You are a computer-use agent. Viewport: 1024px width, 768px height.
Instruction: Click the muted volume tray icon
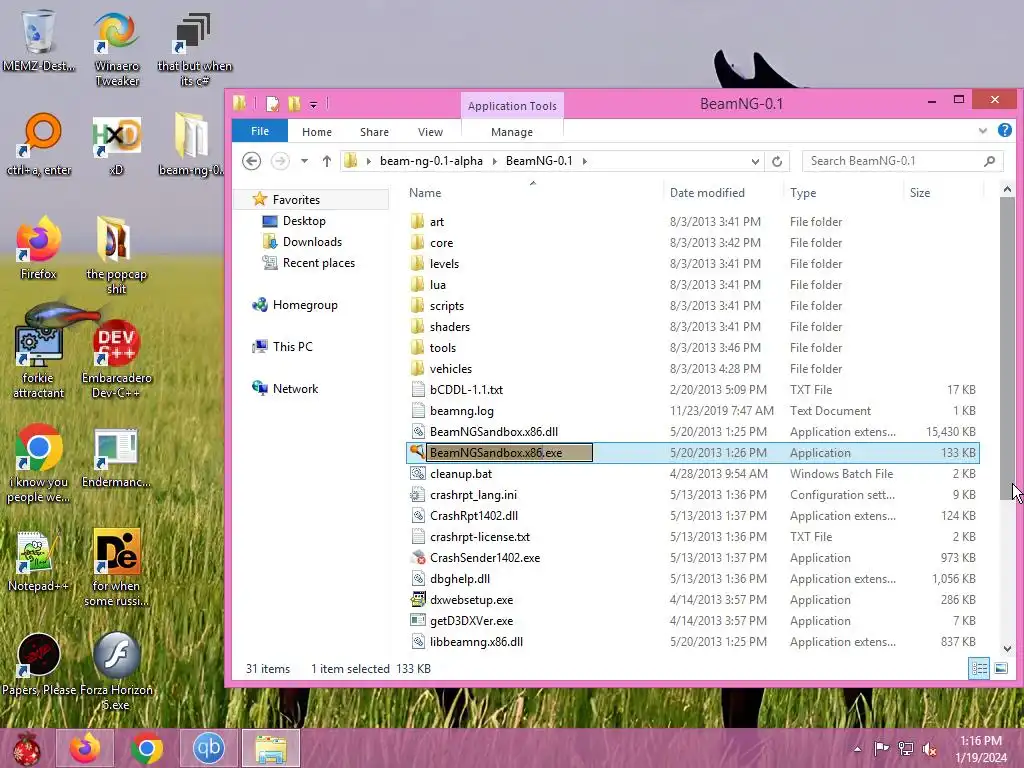(929, 748)
